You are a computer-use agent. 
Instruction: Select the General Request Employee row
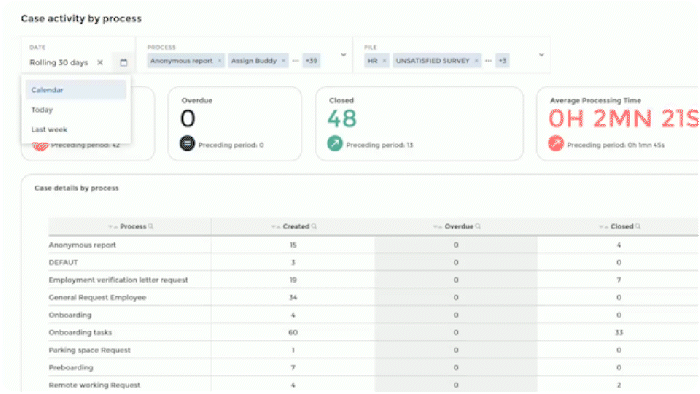(x=373, y=297)
